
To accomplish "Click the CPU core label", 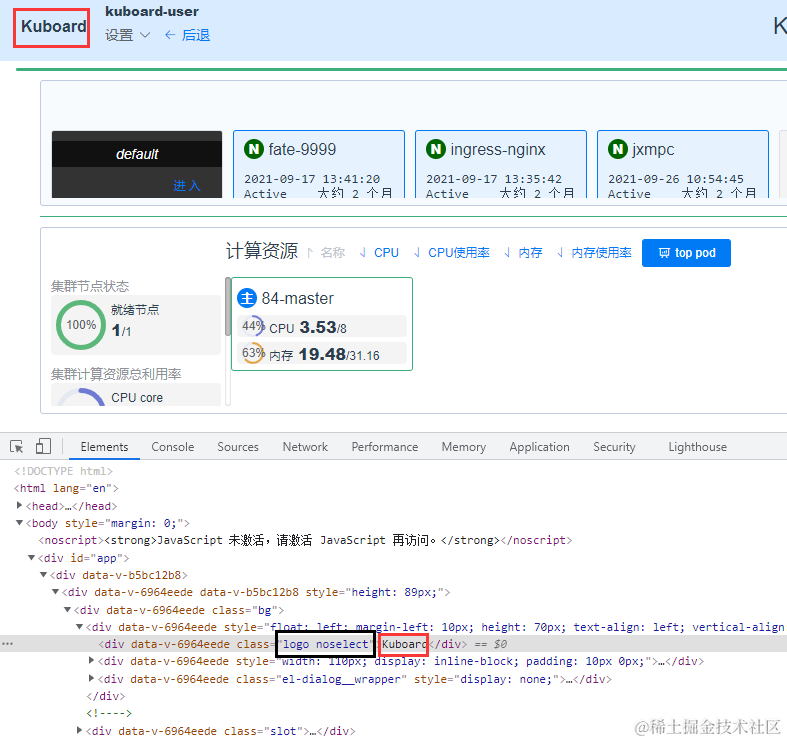I will tap(137, 398).
